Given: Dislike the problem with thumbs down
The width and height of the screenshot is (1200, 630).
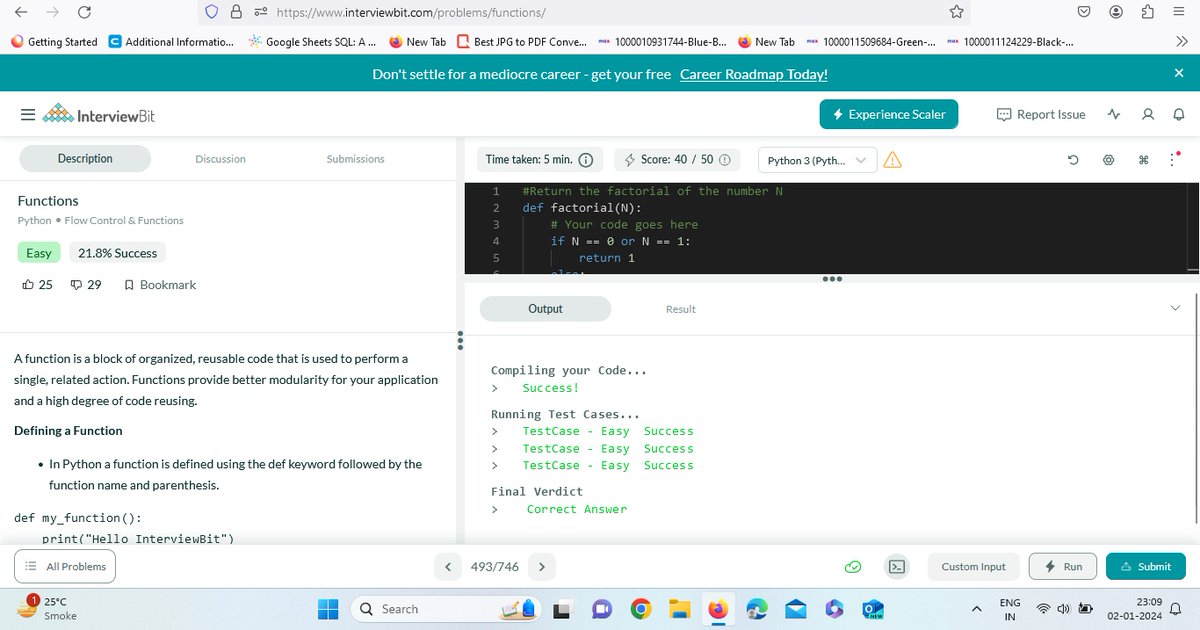Looking at the screenshot, I should tap(77, 285).
